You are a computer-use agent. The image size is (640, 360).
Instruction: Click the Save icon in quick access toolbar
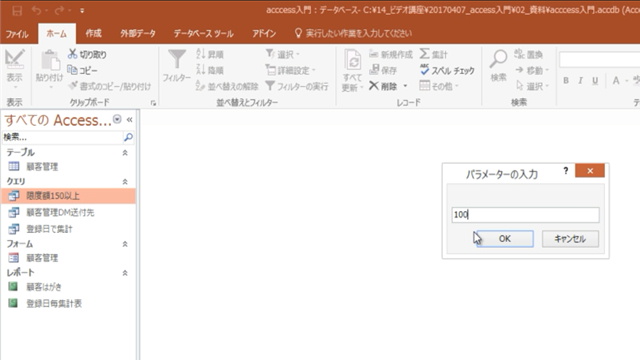click(x=17, y=10)
